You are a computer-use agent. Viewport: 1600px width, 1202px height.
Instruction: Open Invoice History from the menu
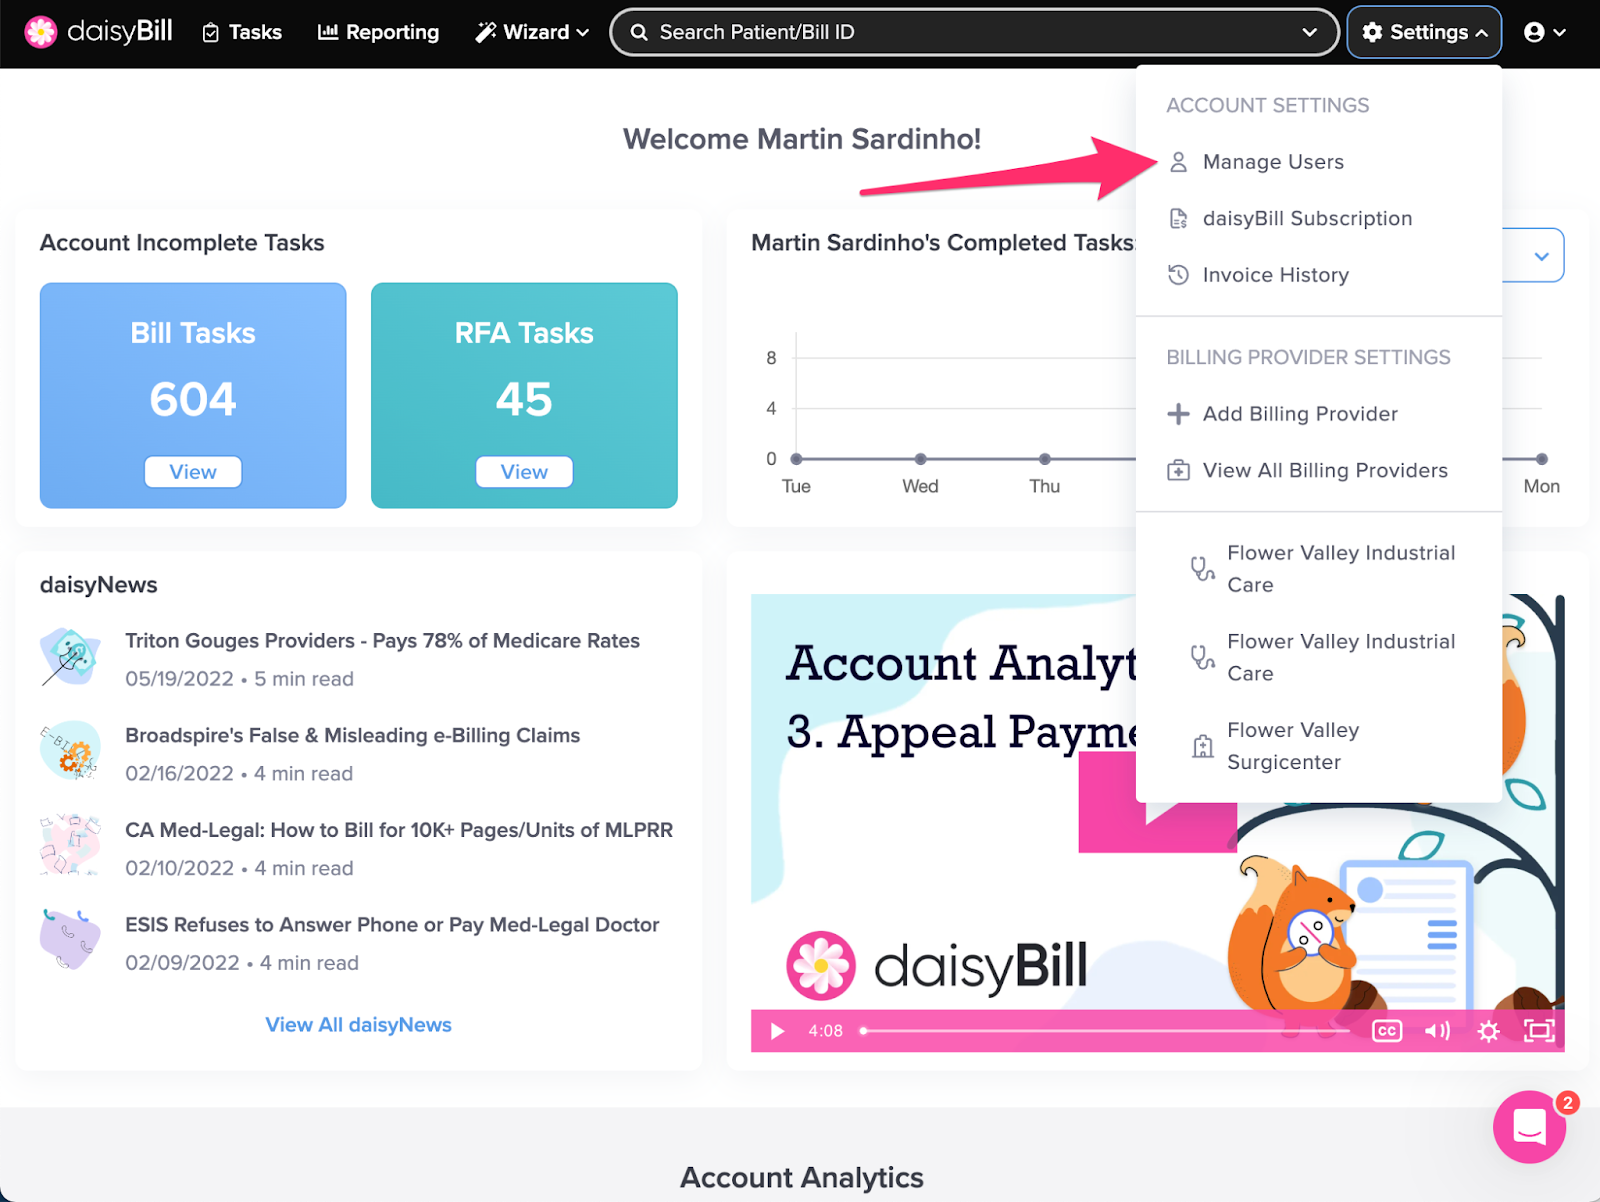[x=1276, y=274]
